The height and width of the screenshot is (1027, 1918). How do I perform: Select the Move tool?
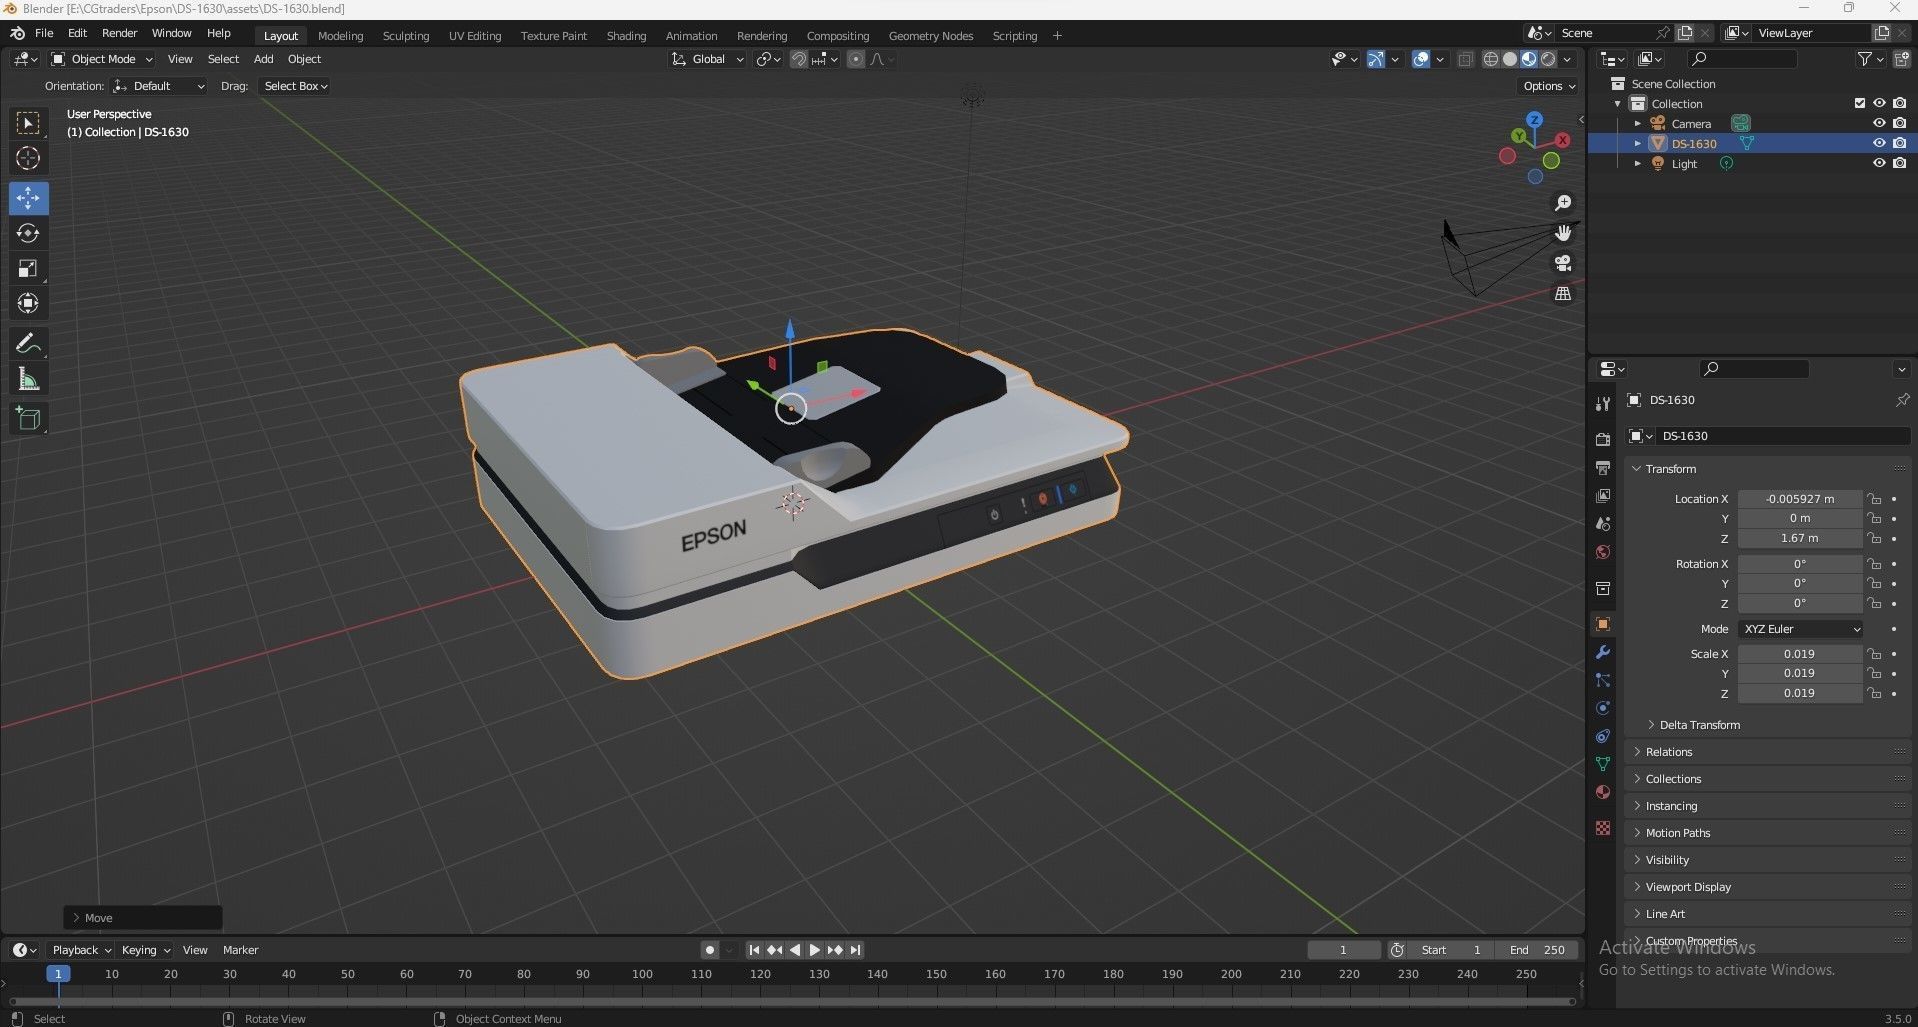click(x=28, y=198)
